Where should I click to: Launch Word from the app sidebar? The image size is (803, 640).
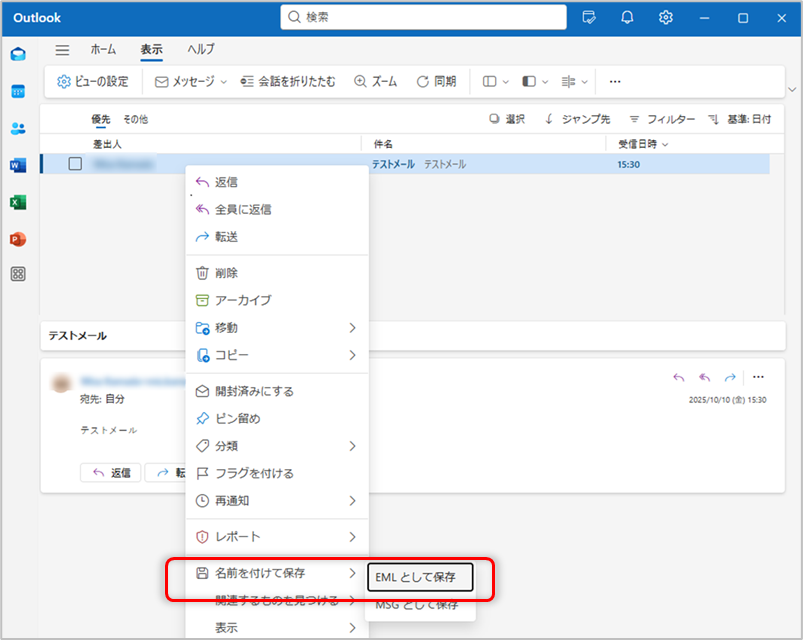pos(18,165)
